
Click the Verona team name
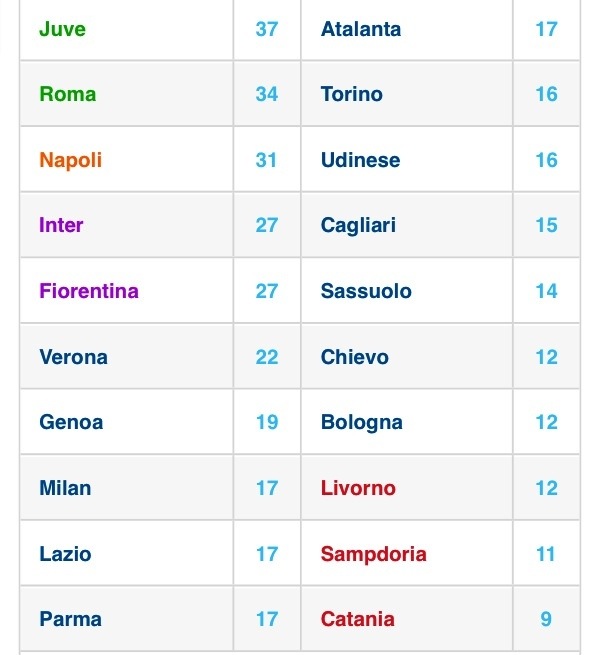click(x=73, y=357)
